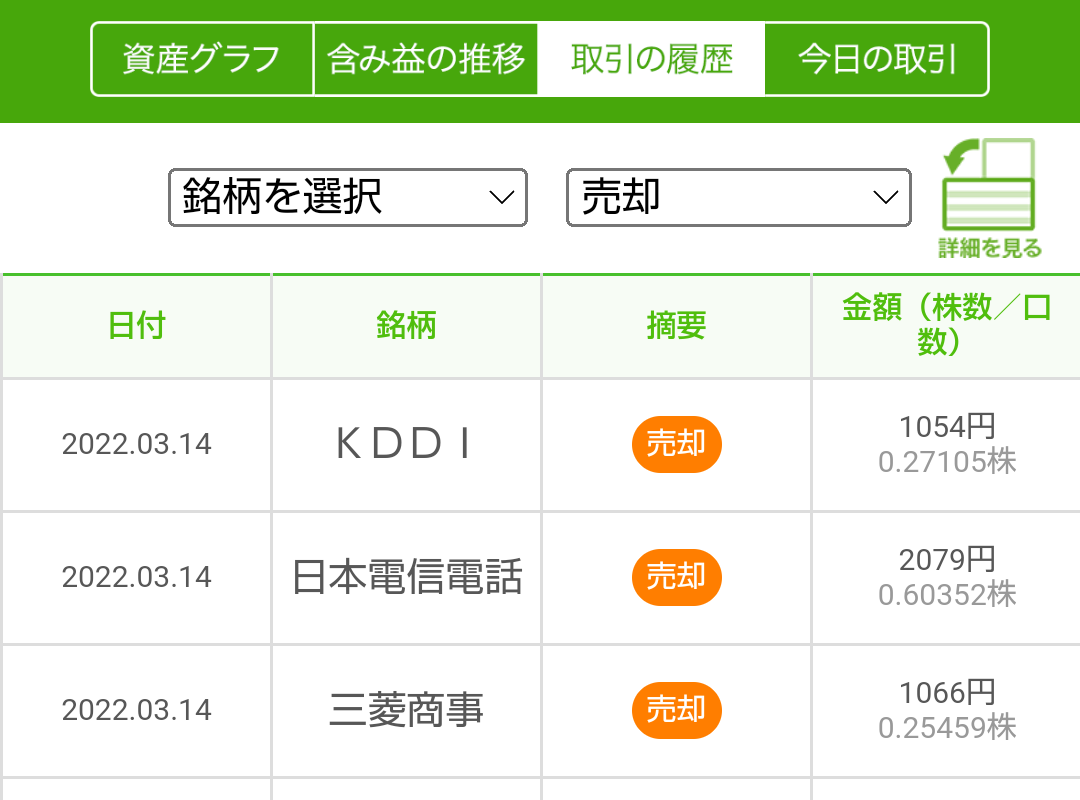The height and width of the screenshot is (800, 1080).
Task: Select the 三菱商事 stock name
Action: (406, 710)
